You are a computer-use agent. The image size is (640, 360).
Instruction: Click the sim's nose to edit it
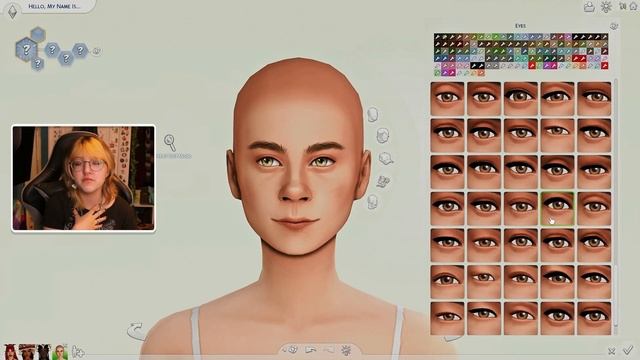(x=295, y=187)
